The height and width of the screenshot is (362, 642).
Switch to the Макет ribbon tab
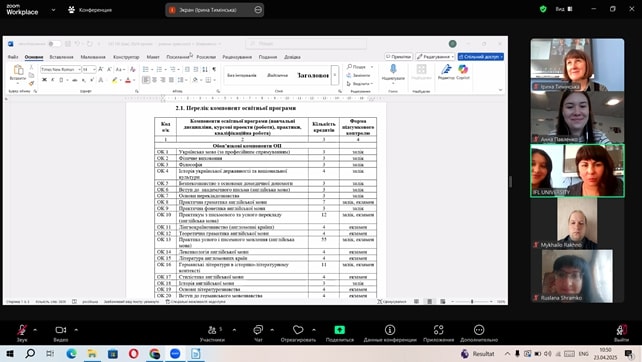tap(153, 57)
